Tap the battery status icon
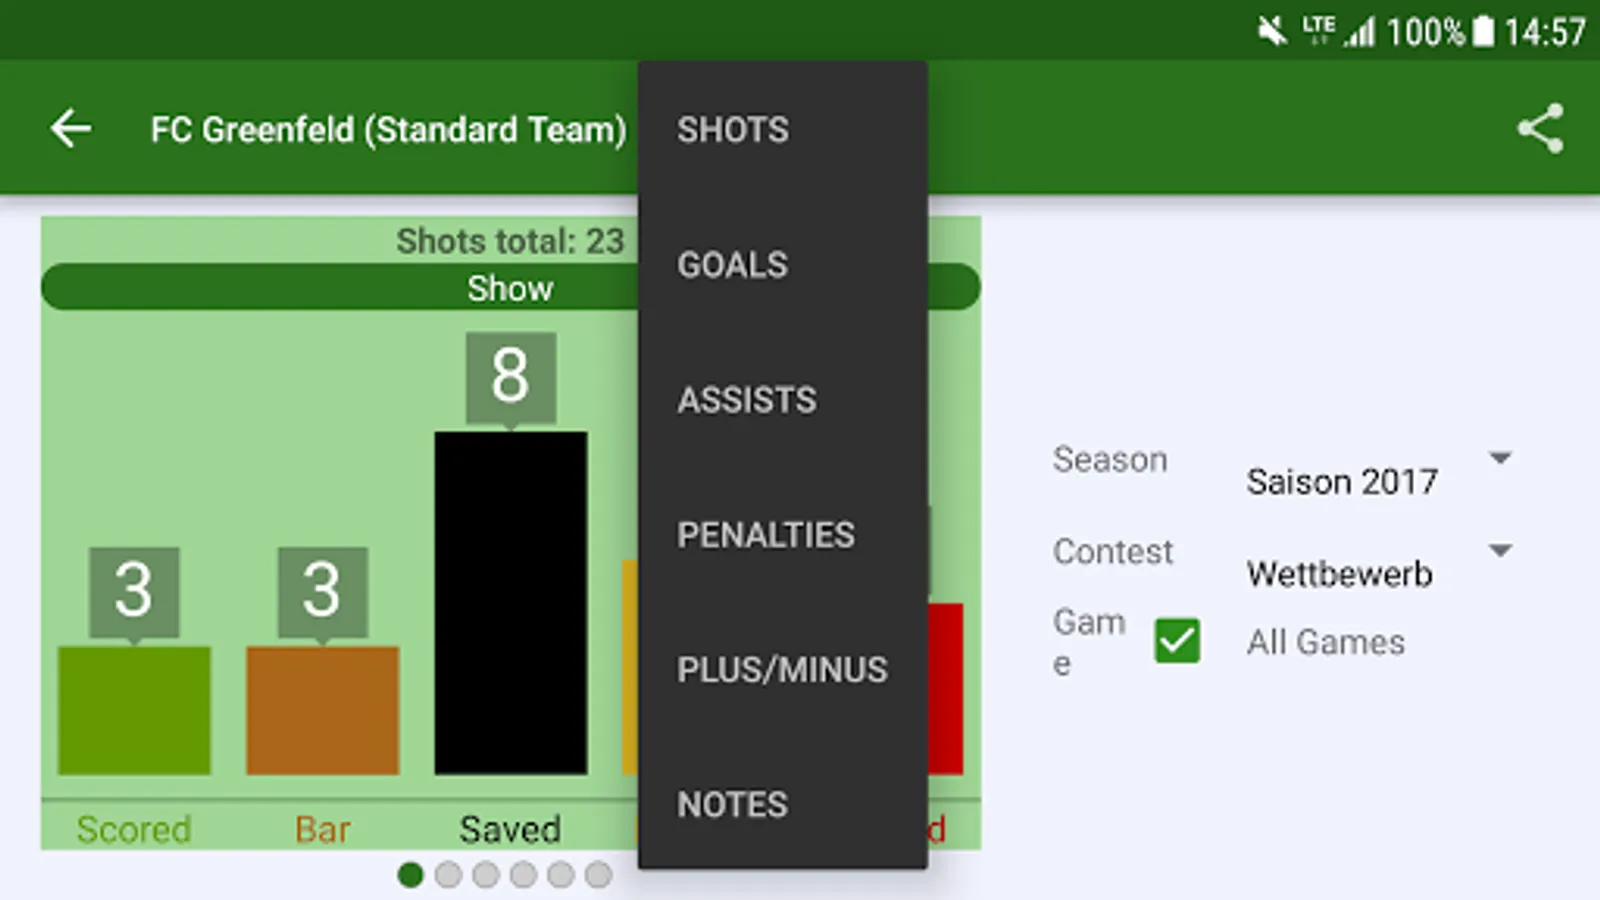This screenshot has width=1600, height=900. [x=1484, y=31]
